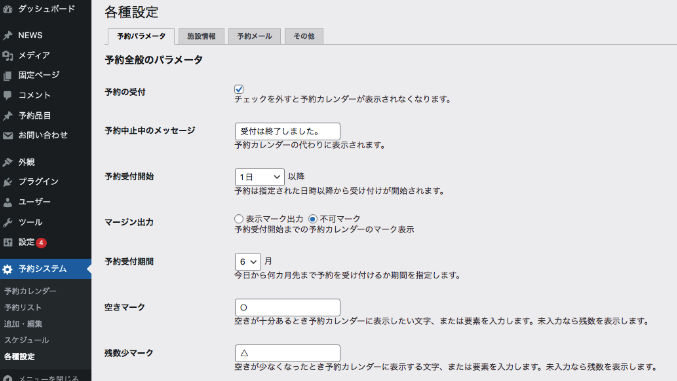Click the 予約中止中のメッセージ text field
677x381 pixels.
(x=288, y=131)
